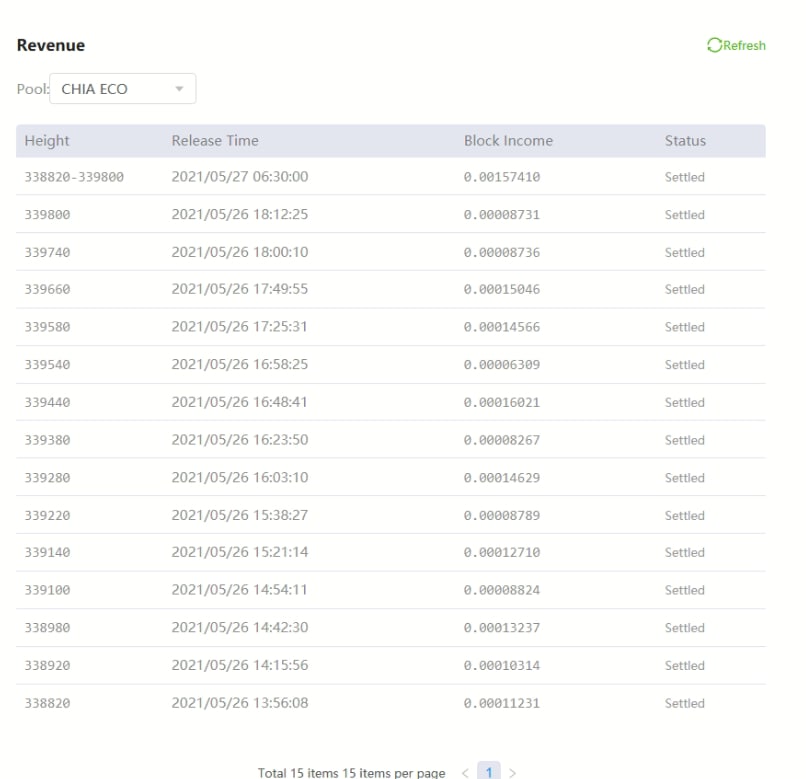
Task: Click the Release Time column header
Action: [216, 141]
